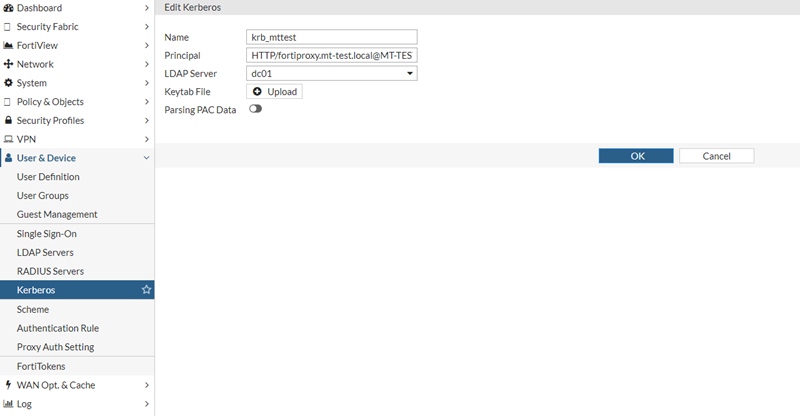
Task: Expand the Policy & Objects chevron
Action: 147,102
